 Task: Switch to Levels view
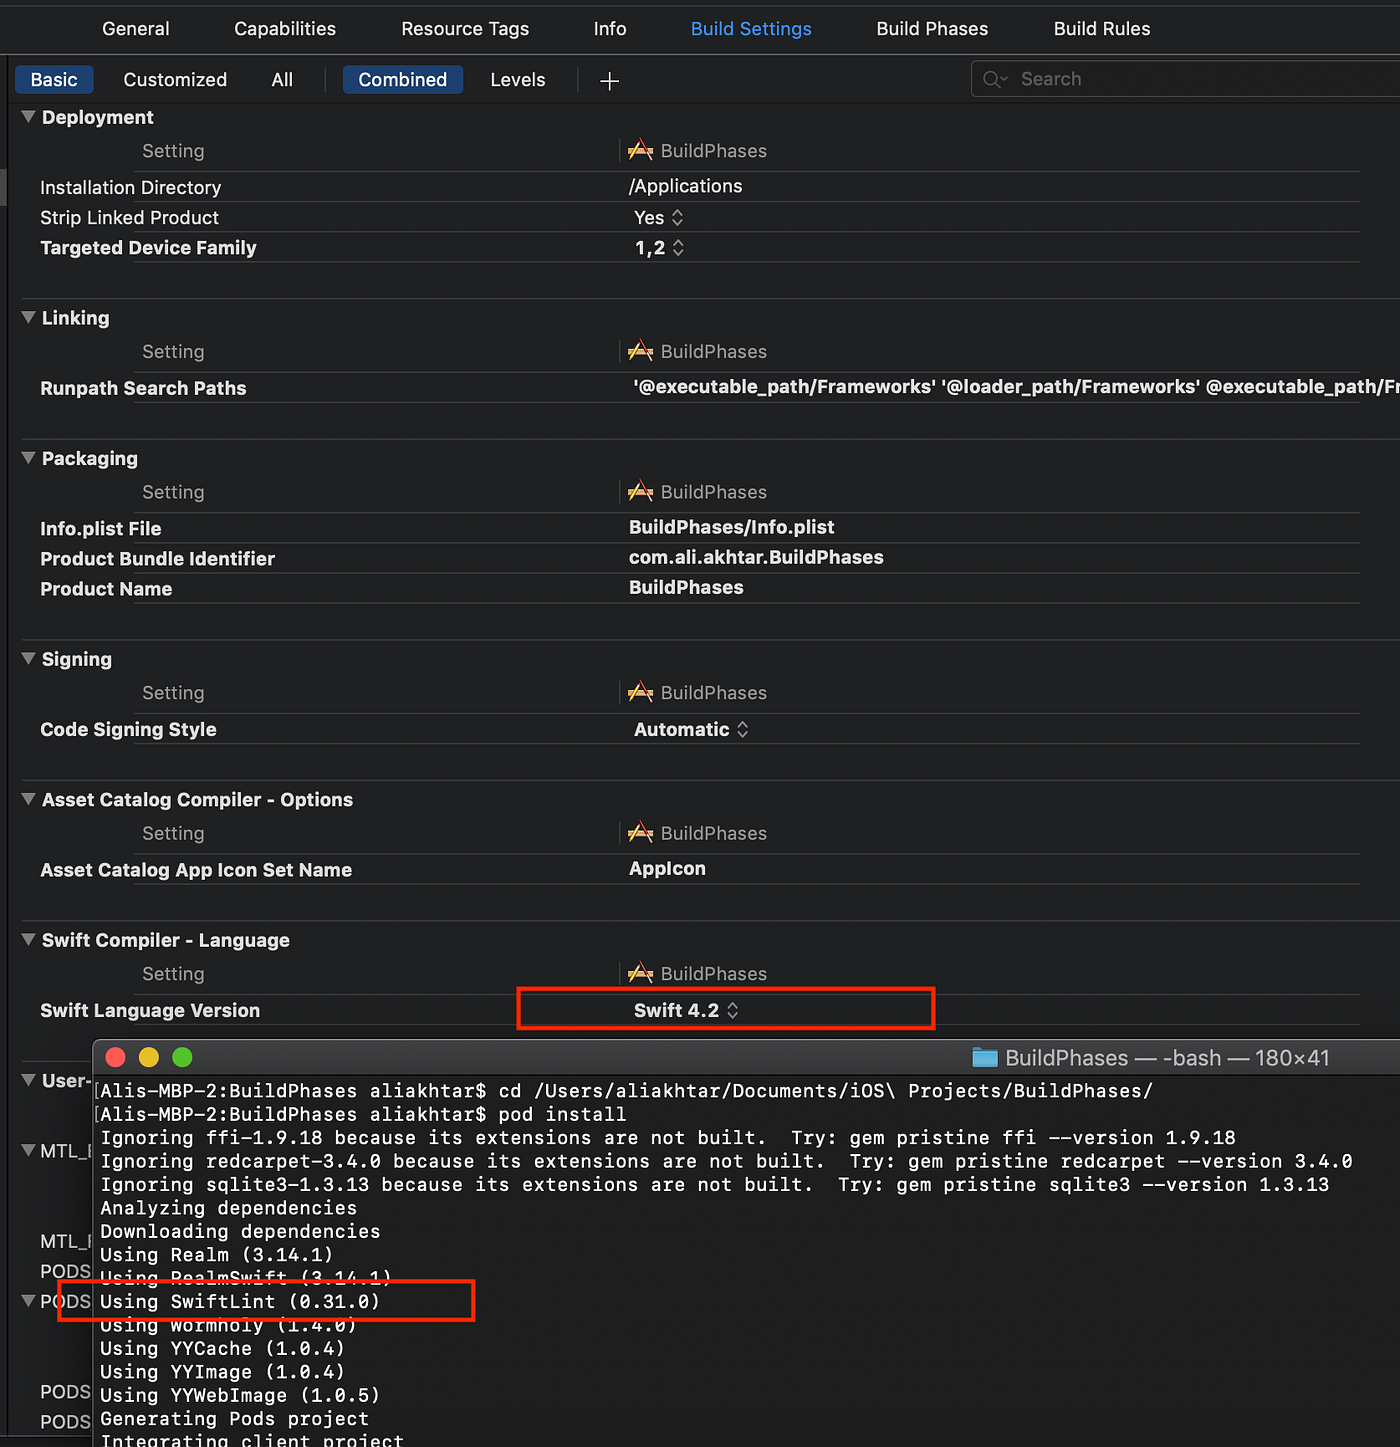click(x=518, y=80)
